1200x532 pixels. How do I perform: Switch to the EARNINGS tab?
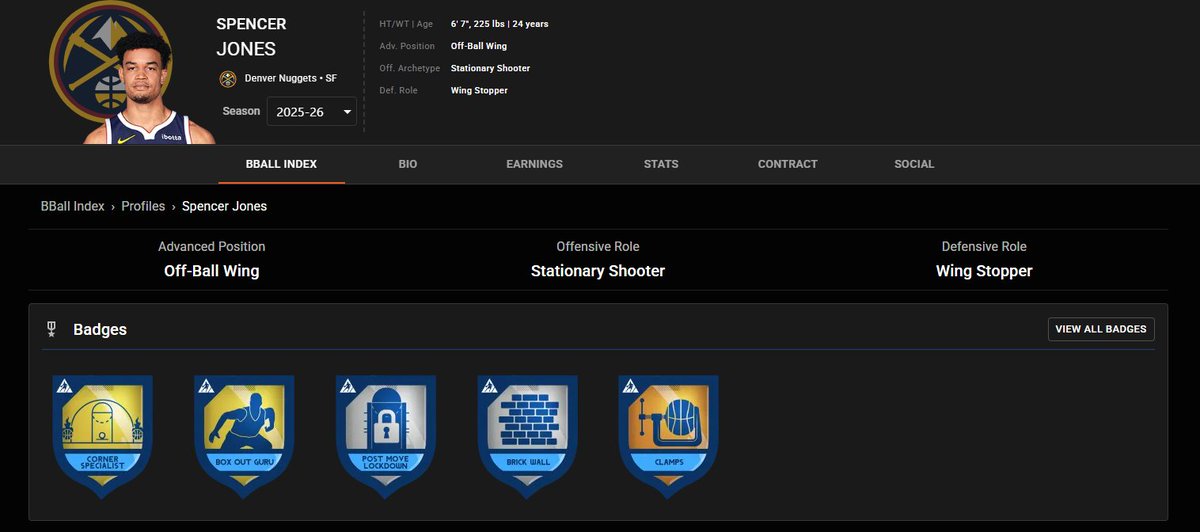pyautogui.click(x=534, y=164)
